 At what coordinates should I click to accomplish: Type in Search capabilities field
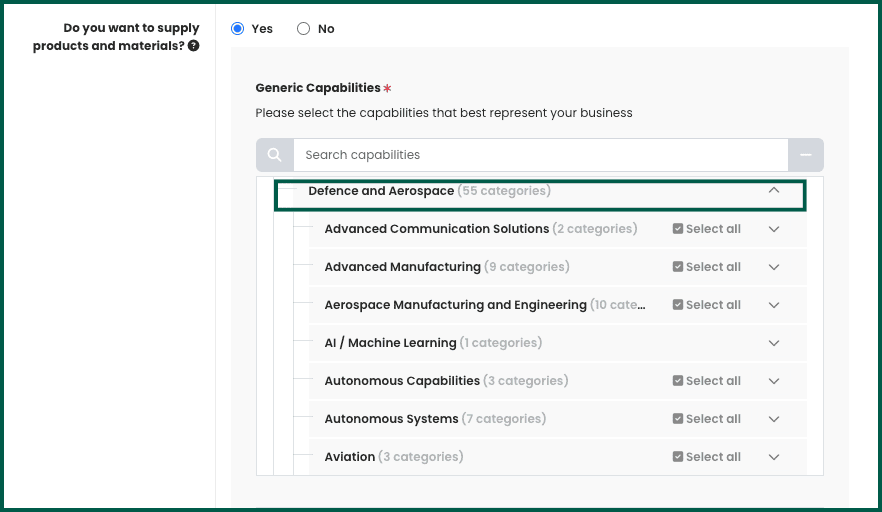point(540,155)
